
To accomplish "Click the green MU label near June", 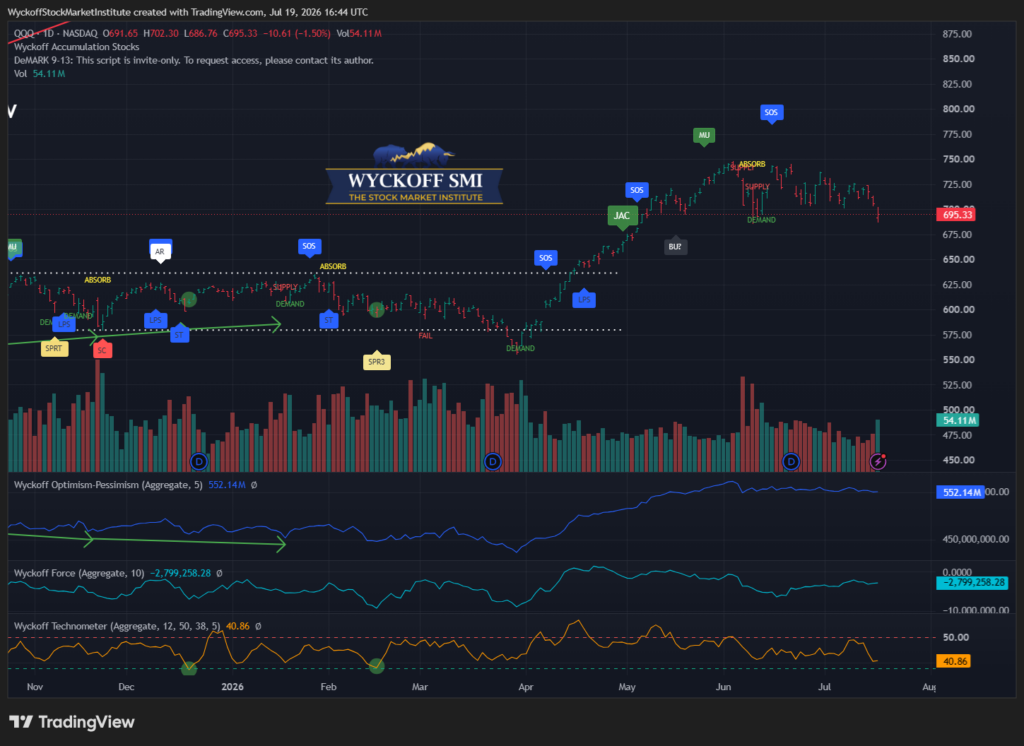I will [704, 135].
